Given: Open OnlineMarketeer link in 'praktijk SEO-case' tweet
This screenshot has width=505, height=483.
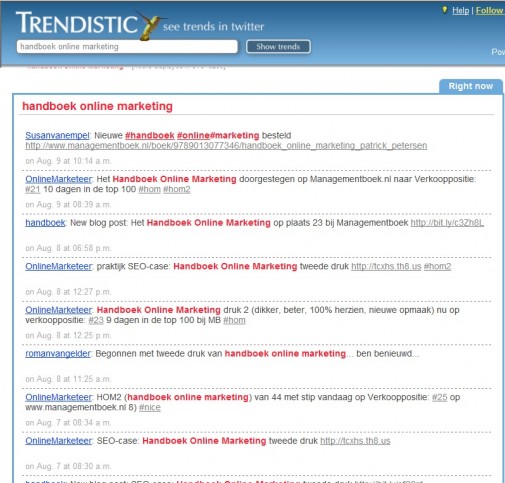Looking at the screenshot, I should [x=58, y=266].
